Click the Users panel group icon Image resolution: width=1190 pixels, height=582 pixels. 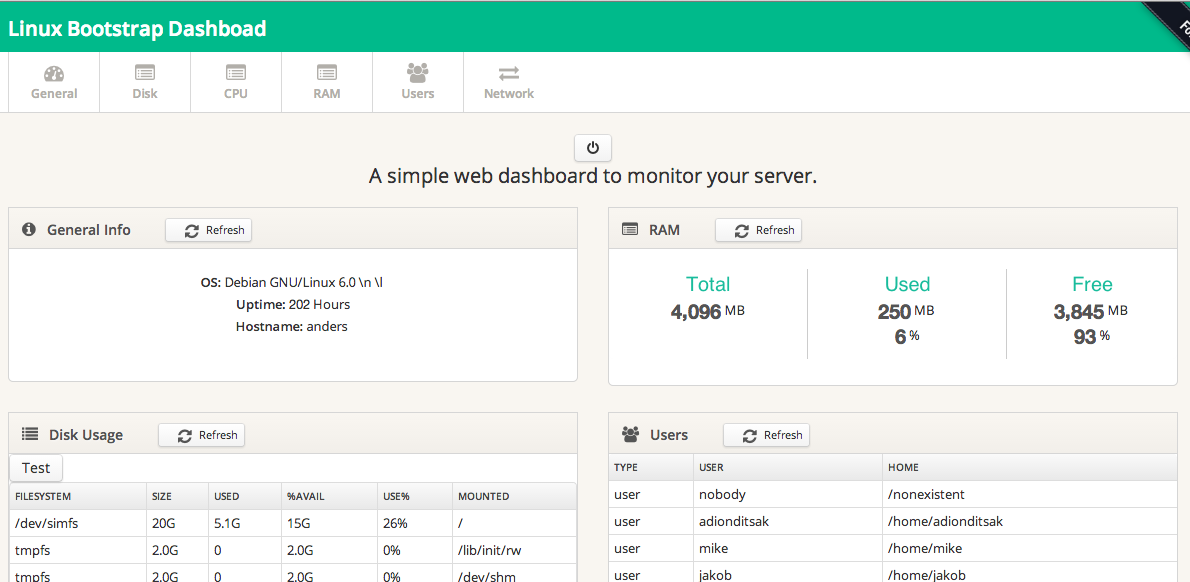click(631, 434)
